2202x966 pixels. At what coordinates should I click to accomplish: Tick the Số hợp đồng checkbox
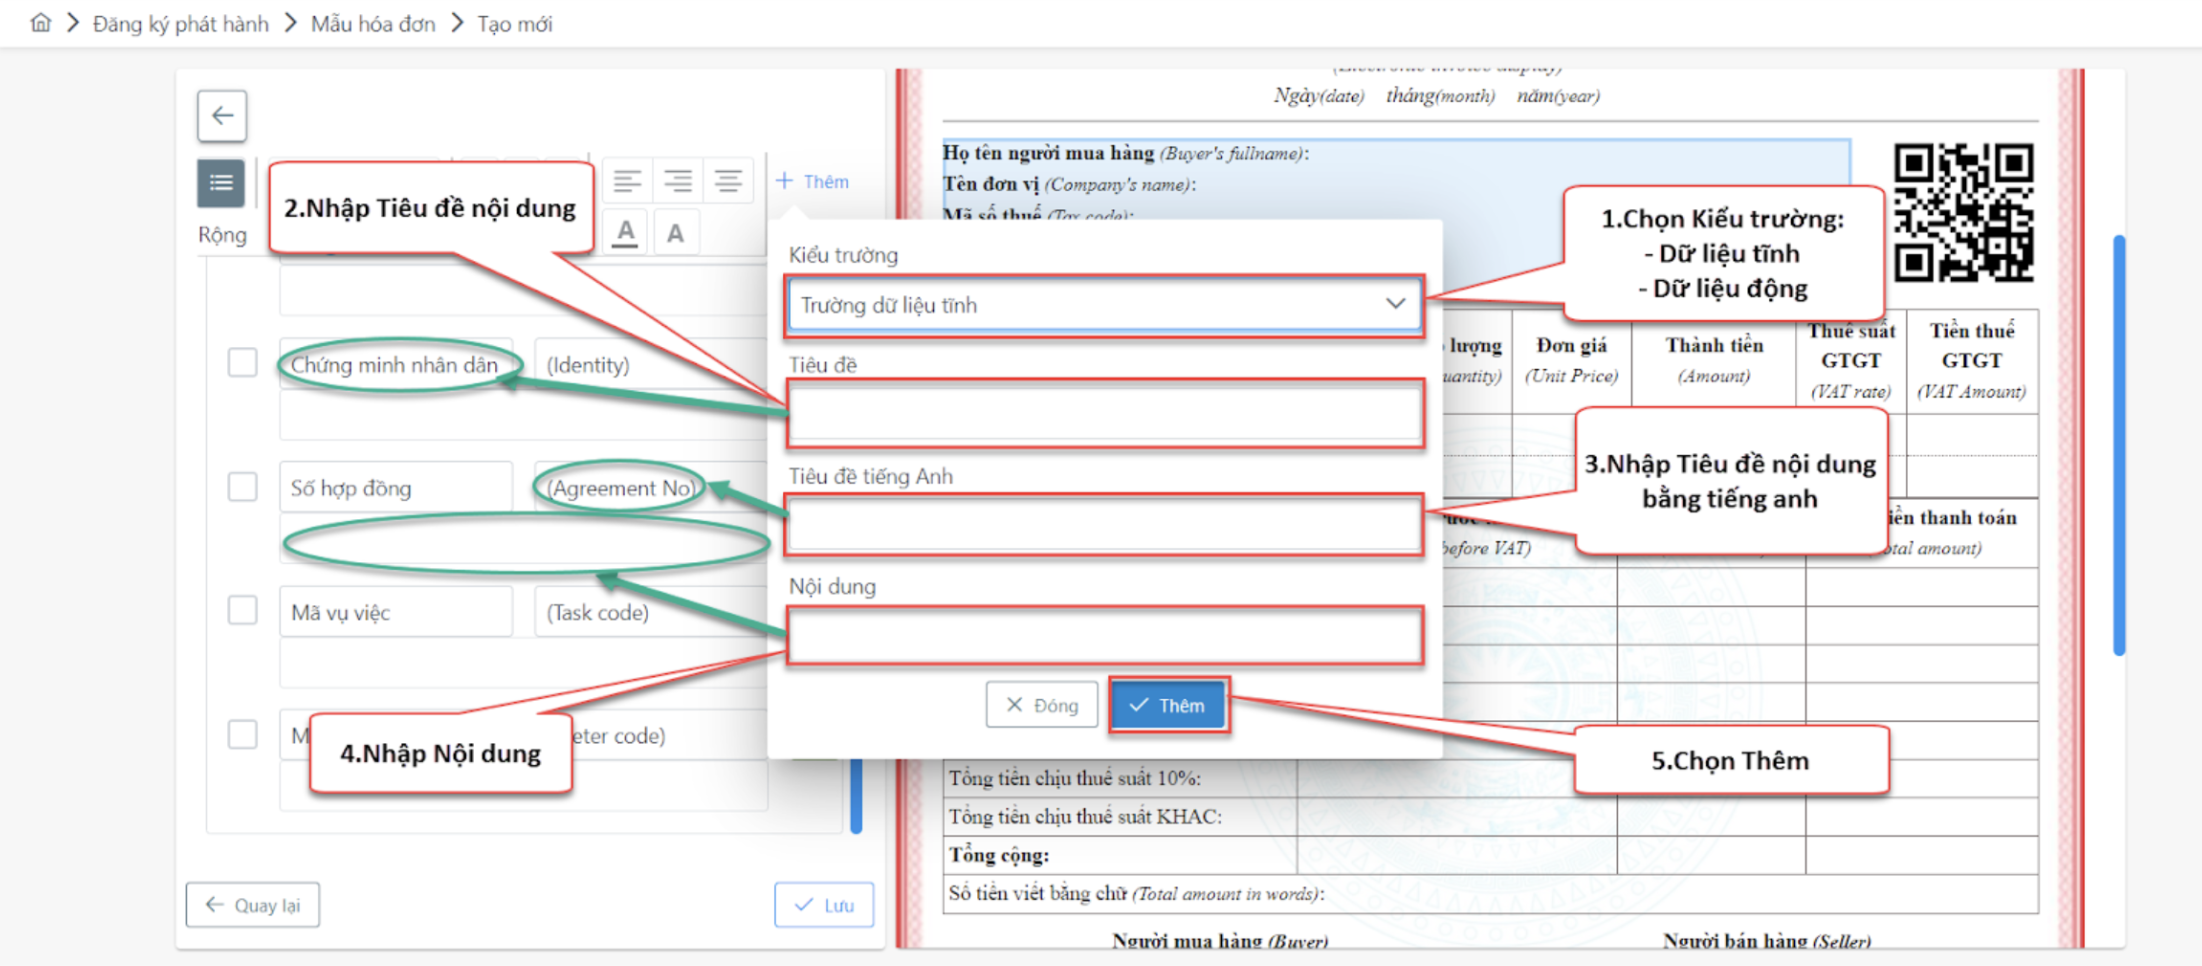pos(242,487)
